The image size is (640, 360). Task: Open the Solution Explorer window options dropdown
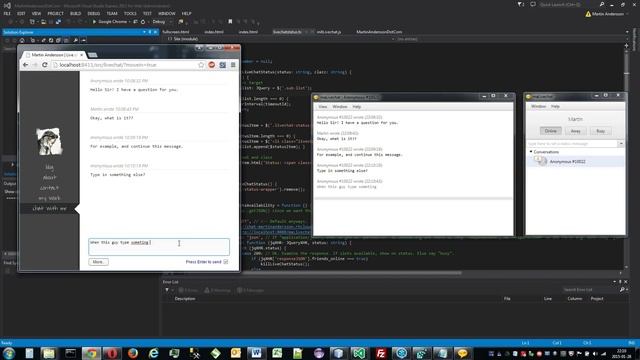point(144,32)
